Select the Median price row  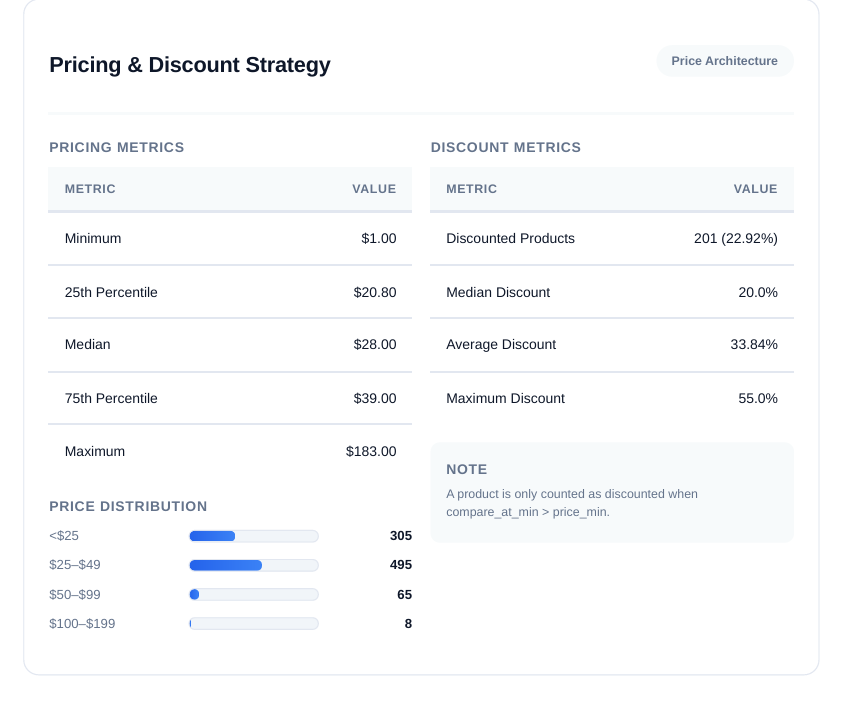tap(230, 345)
